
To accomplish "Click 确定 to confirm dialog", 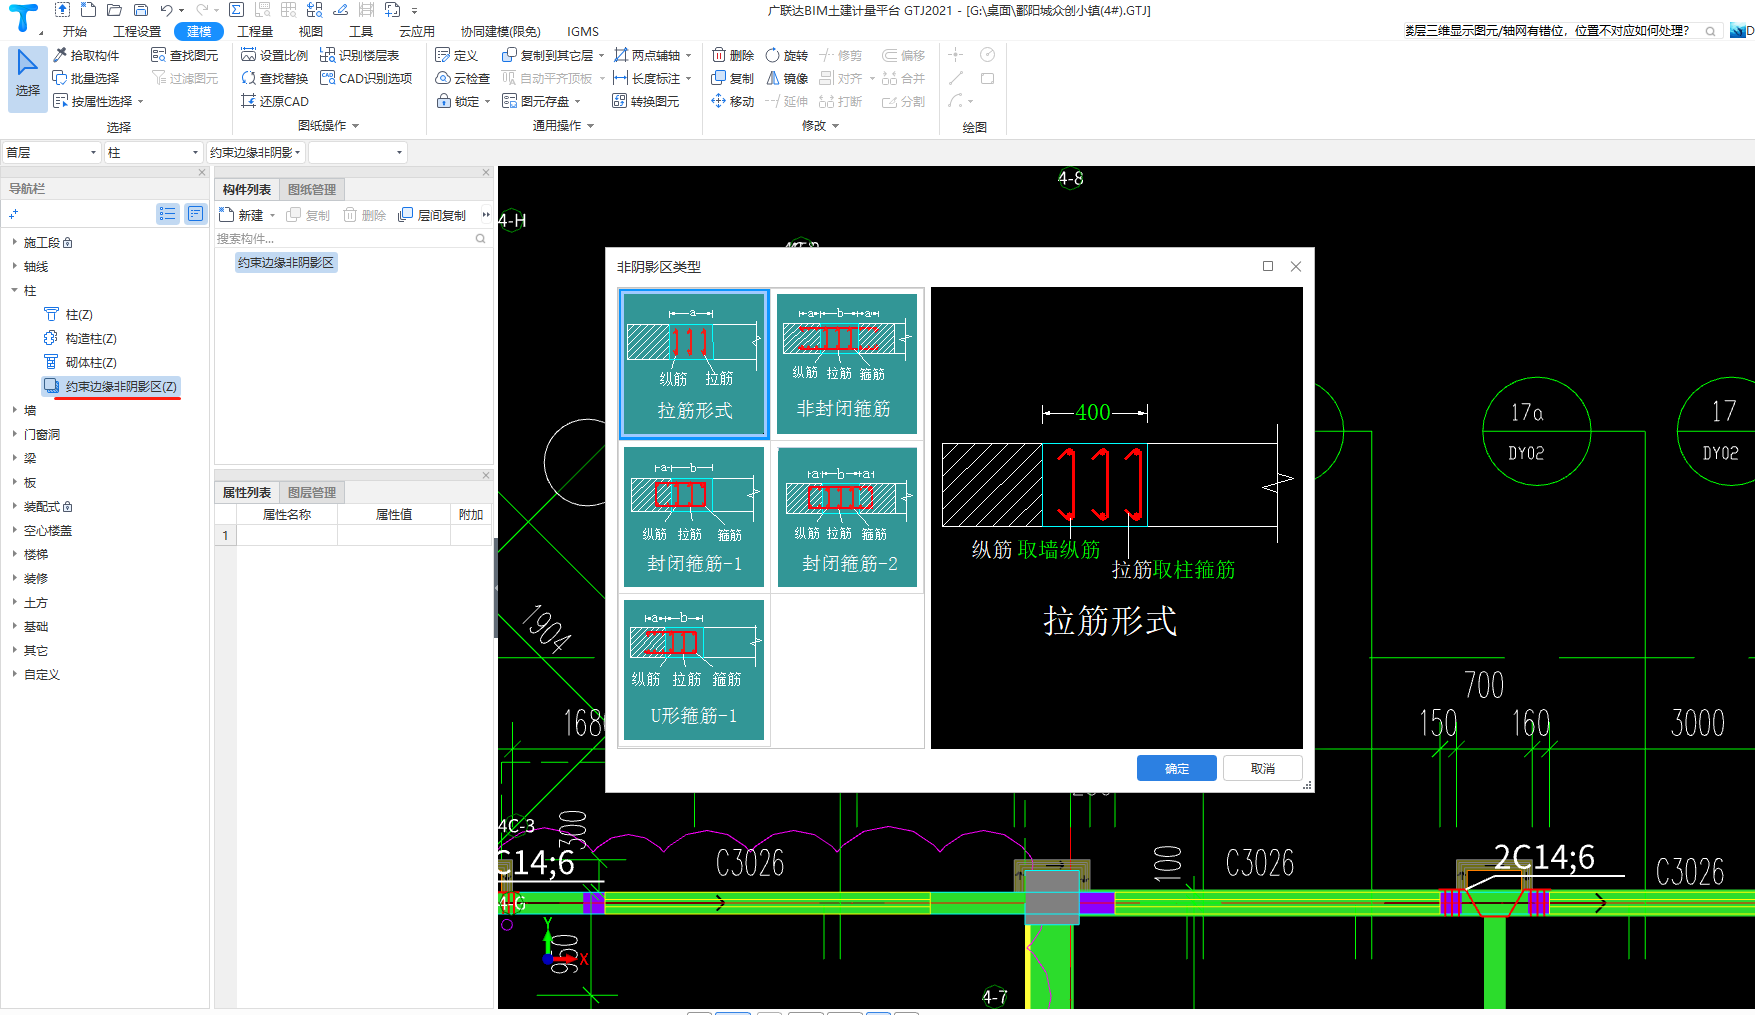I will click(1177, 768).
